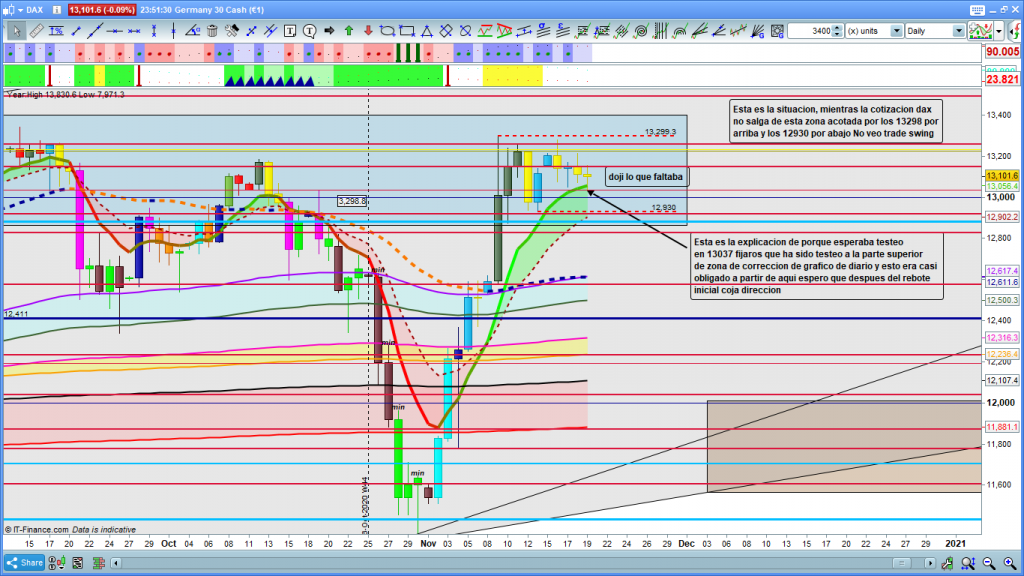Image resolution: width=1024 pixels, height=576 pixels.
Task: Increase the 3400 units stepper value
Action: tap(838, 28)
